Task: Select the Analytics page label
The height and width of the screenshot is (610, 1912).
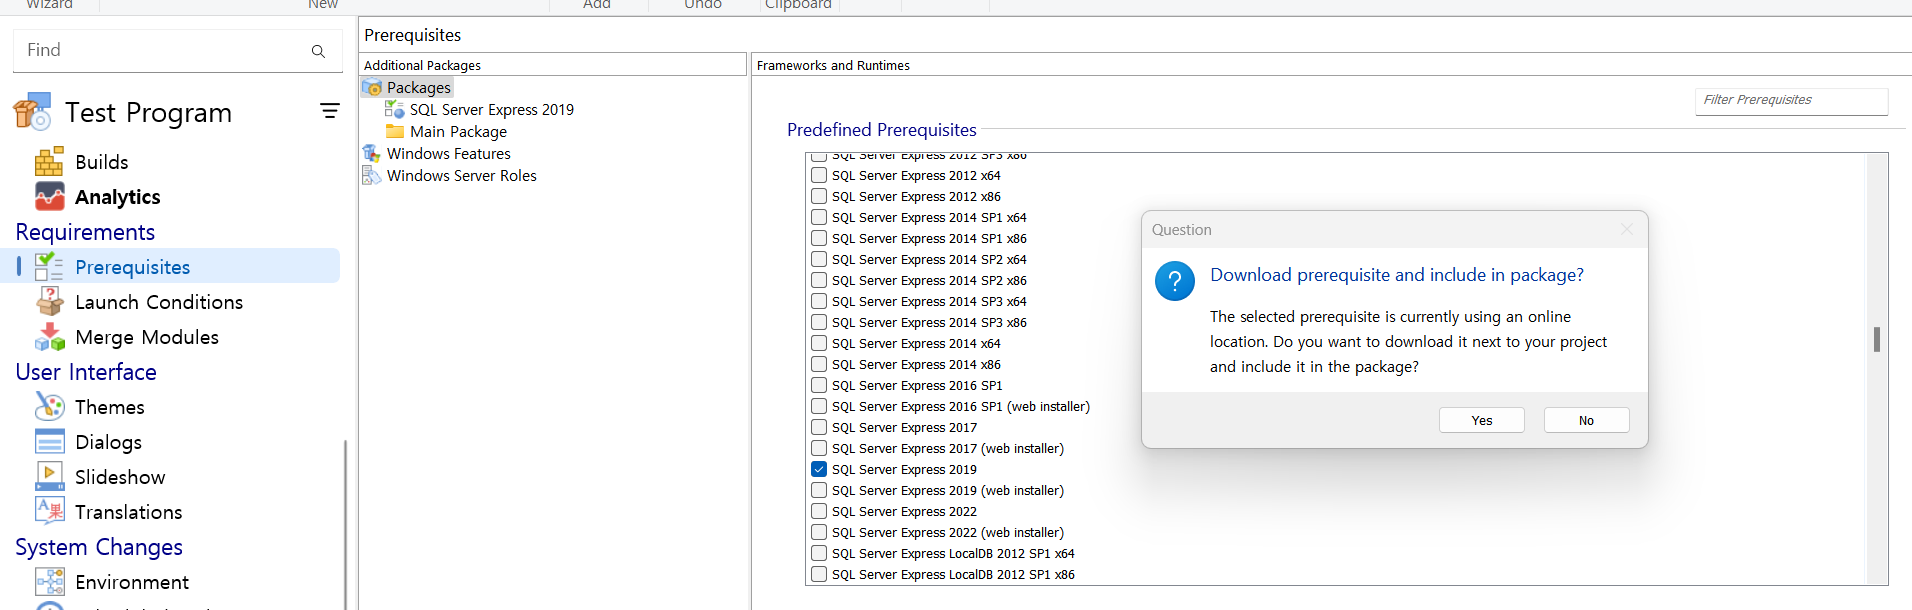Action: click(x=118, y=197)
